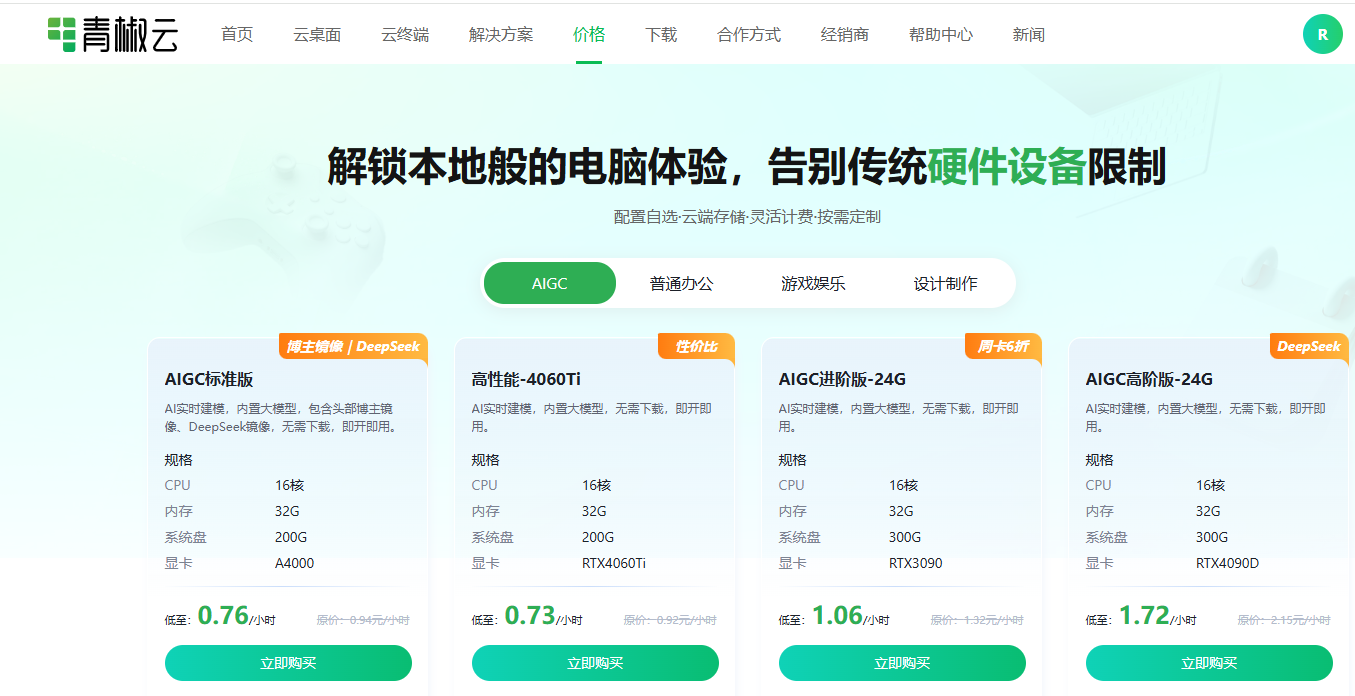
Task: Go to the 下载 page
Action: pos(661,34)
